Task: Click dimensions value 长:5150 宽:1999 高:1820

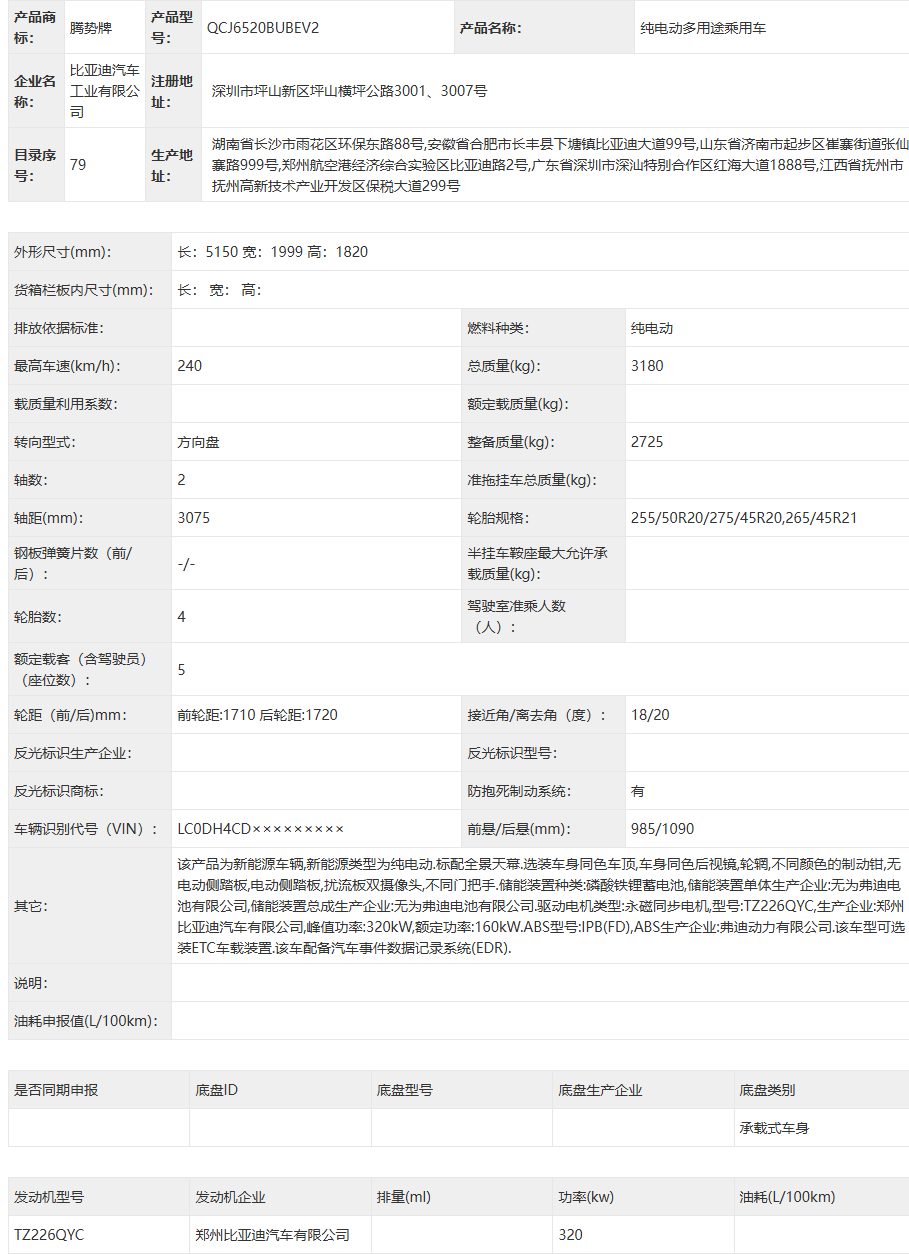Action: [x=272, y=252]
